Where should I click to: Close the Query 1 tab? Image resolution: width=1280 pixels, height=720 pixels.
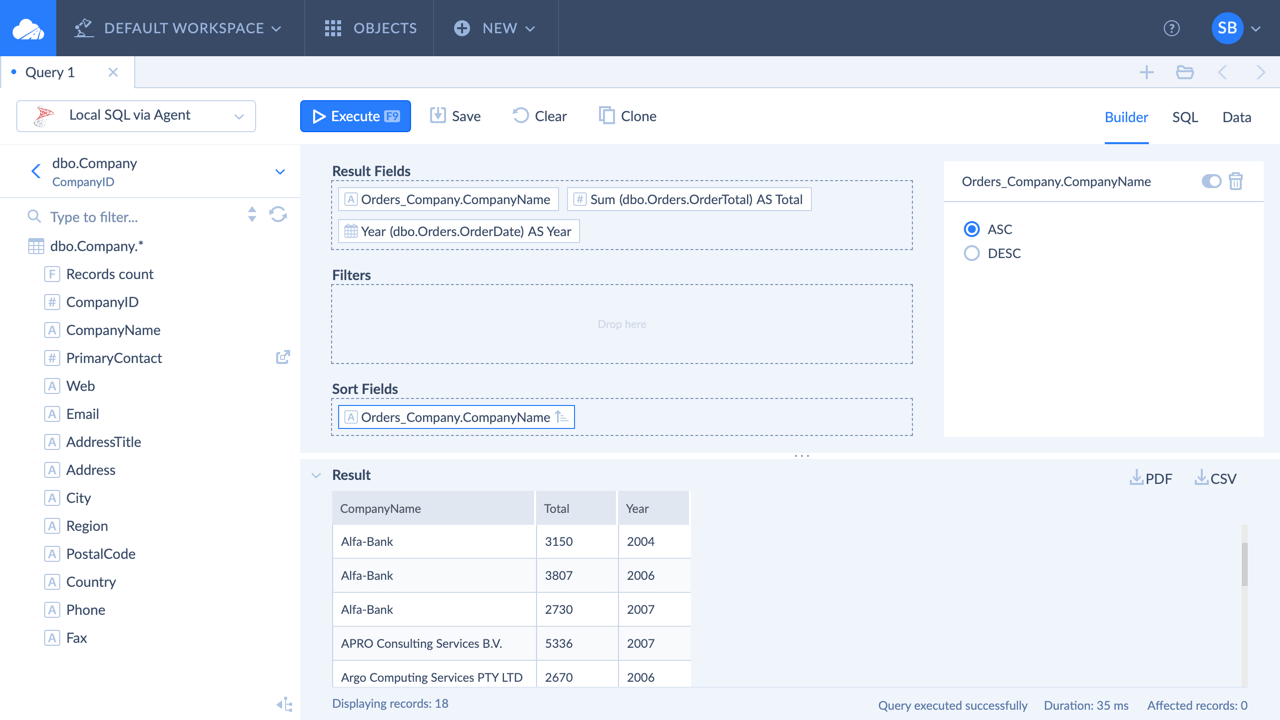(x=113, y=72)
